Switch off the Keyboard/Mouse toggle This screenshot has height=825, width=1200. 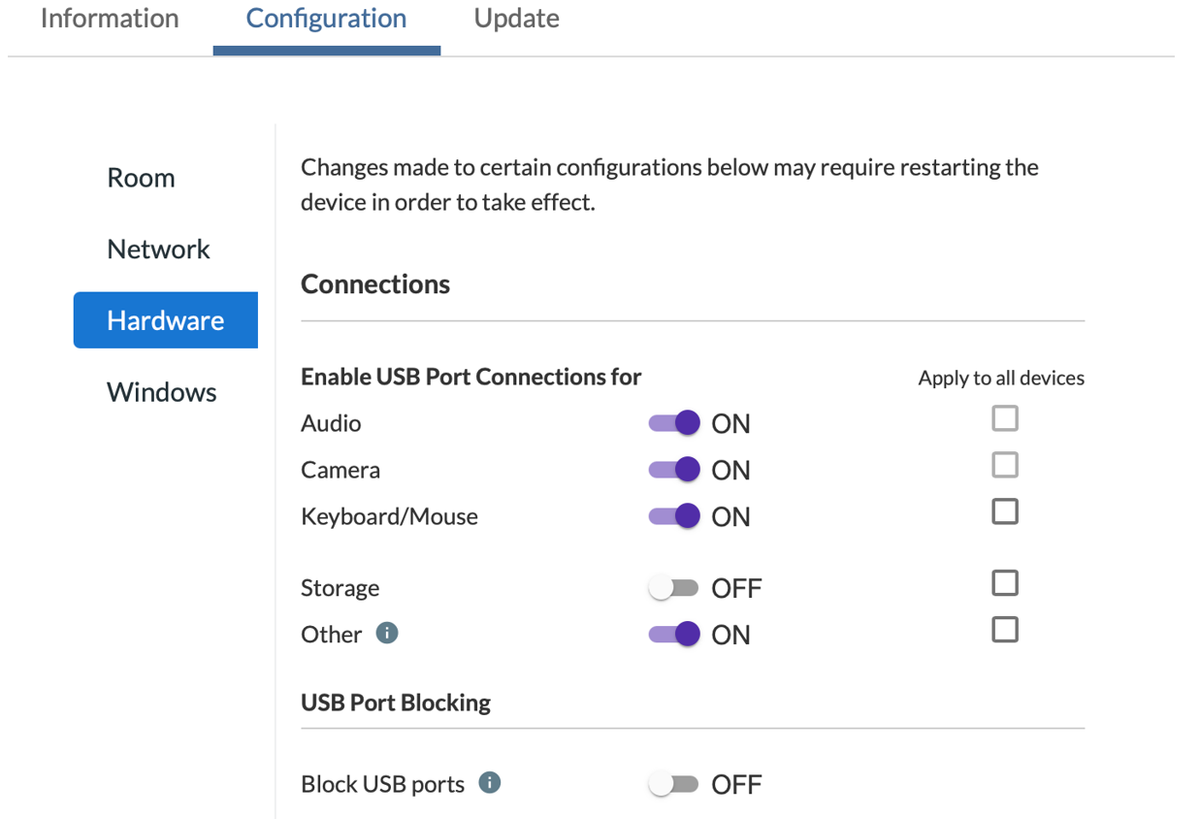[x=674, y=516]
